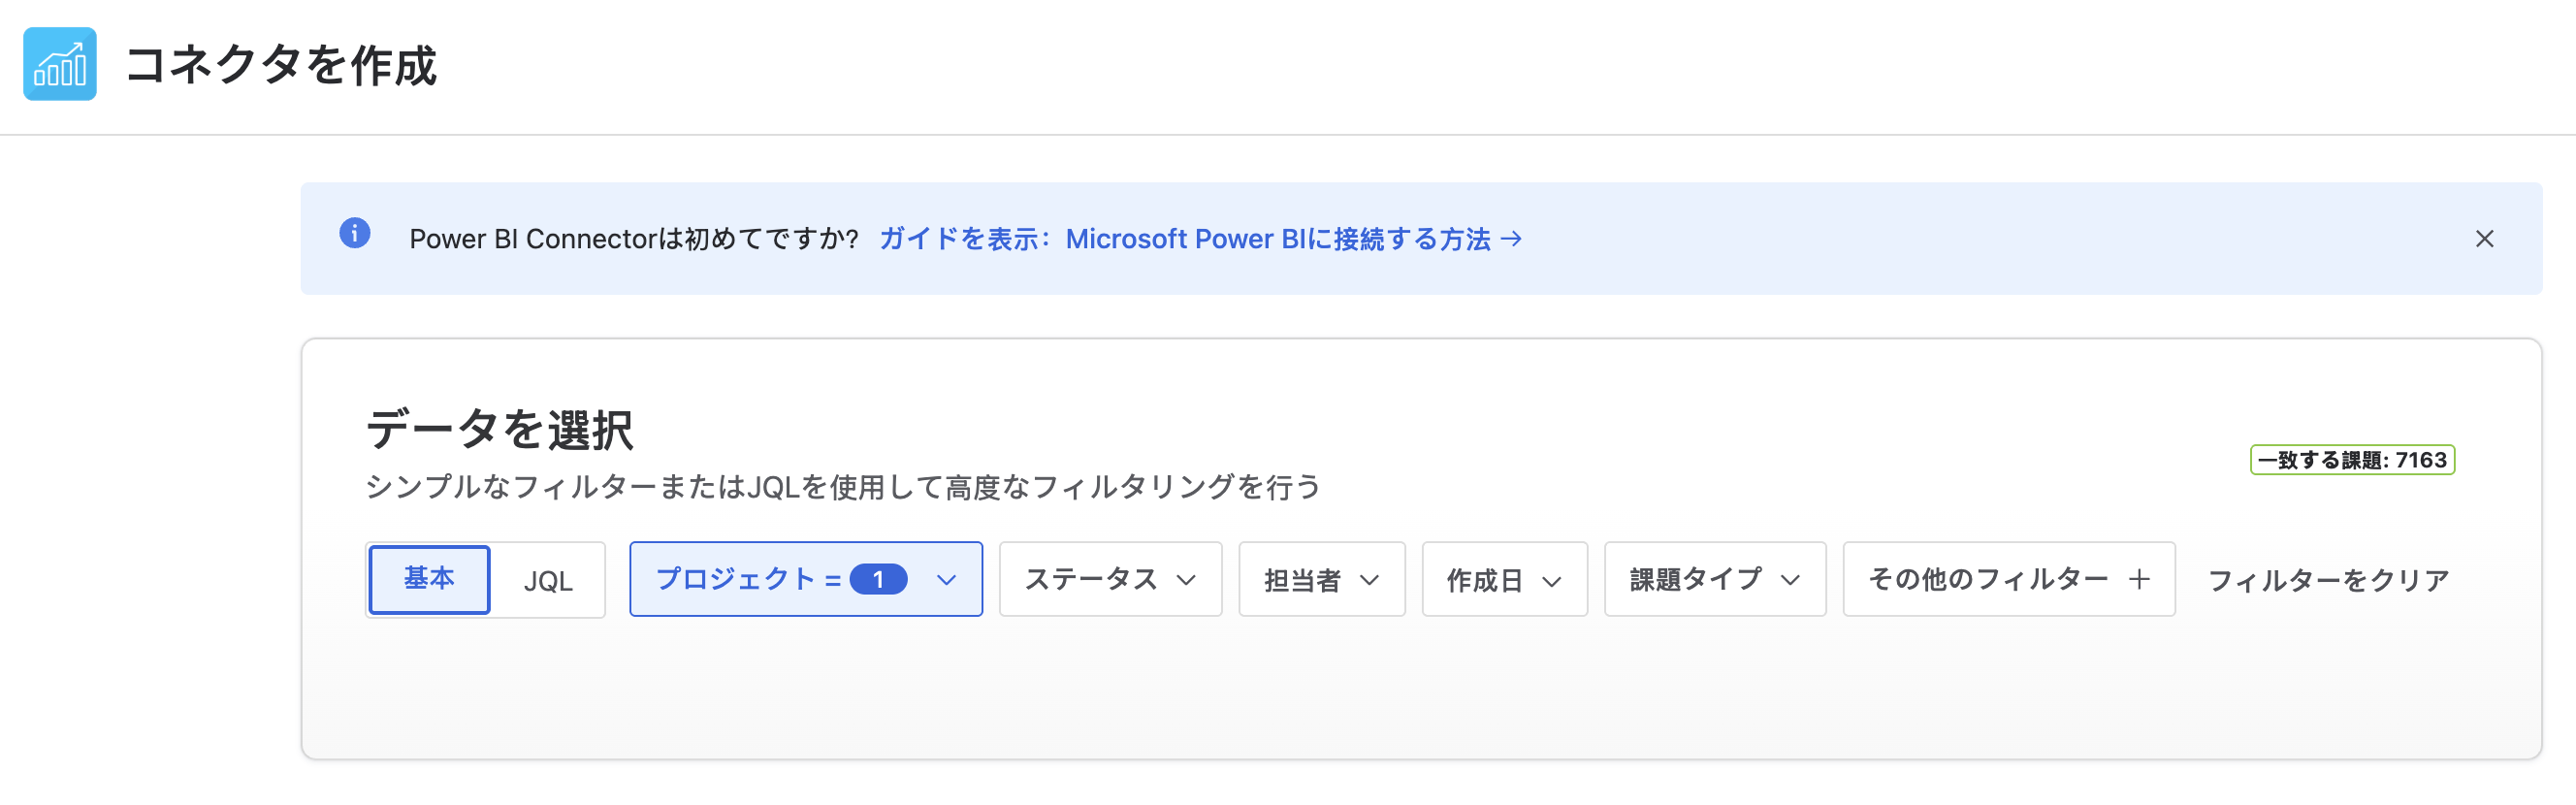
Task: Open the ステータス filter dropdown
Action: 1110,579
